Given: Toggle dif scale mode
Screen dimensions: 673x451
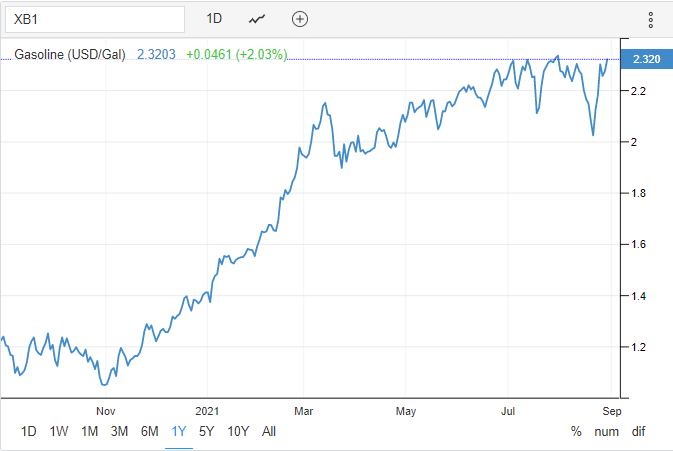Looking at the screenshot, I should [x=638, y=431].
